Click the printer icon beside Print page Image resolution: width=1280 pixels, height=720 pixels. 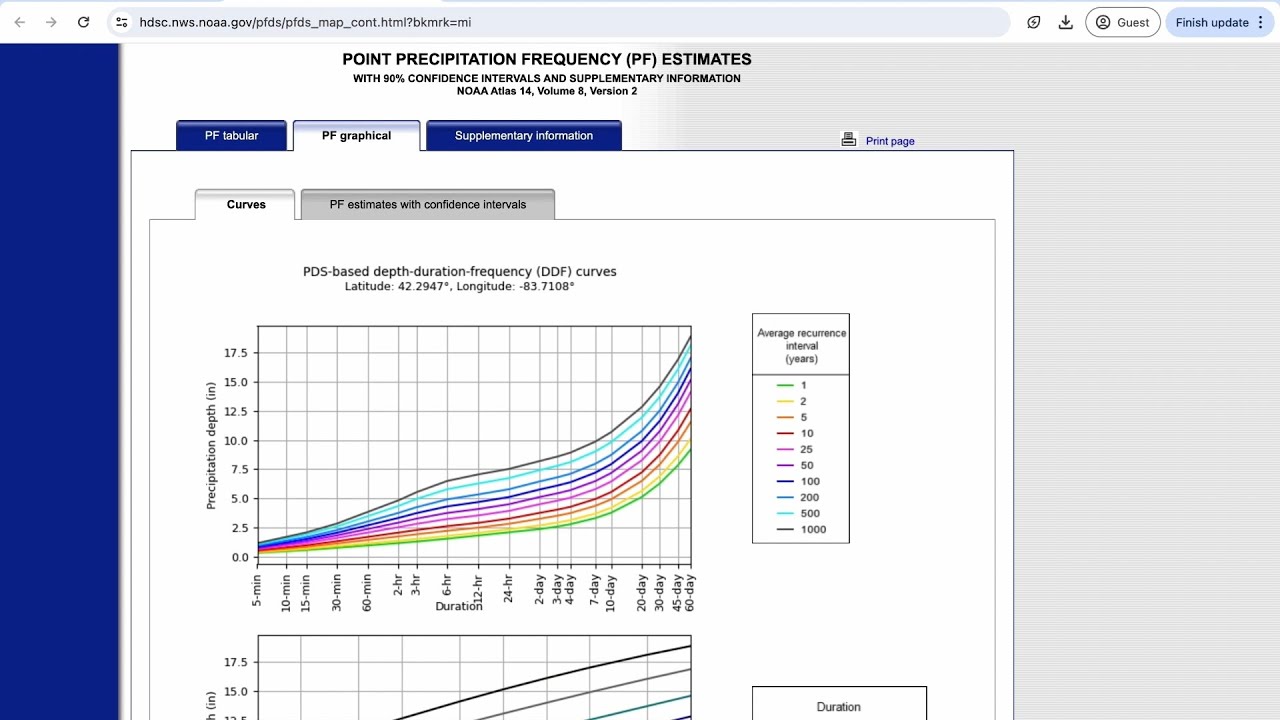849,140
